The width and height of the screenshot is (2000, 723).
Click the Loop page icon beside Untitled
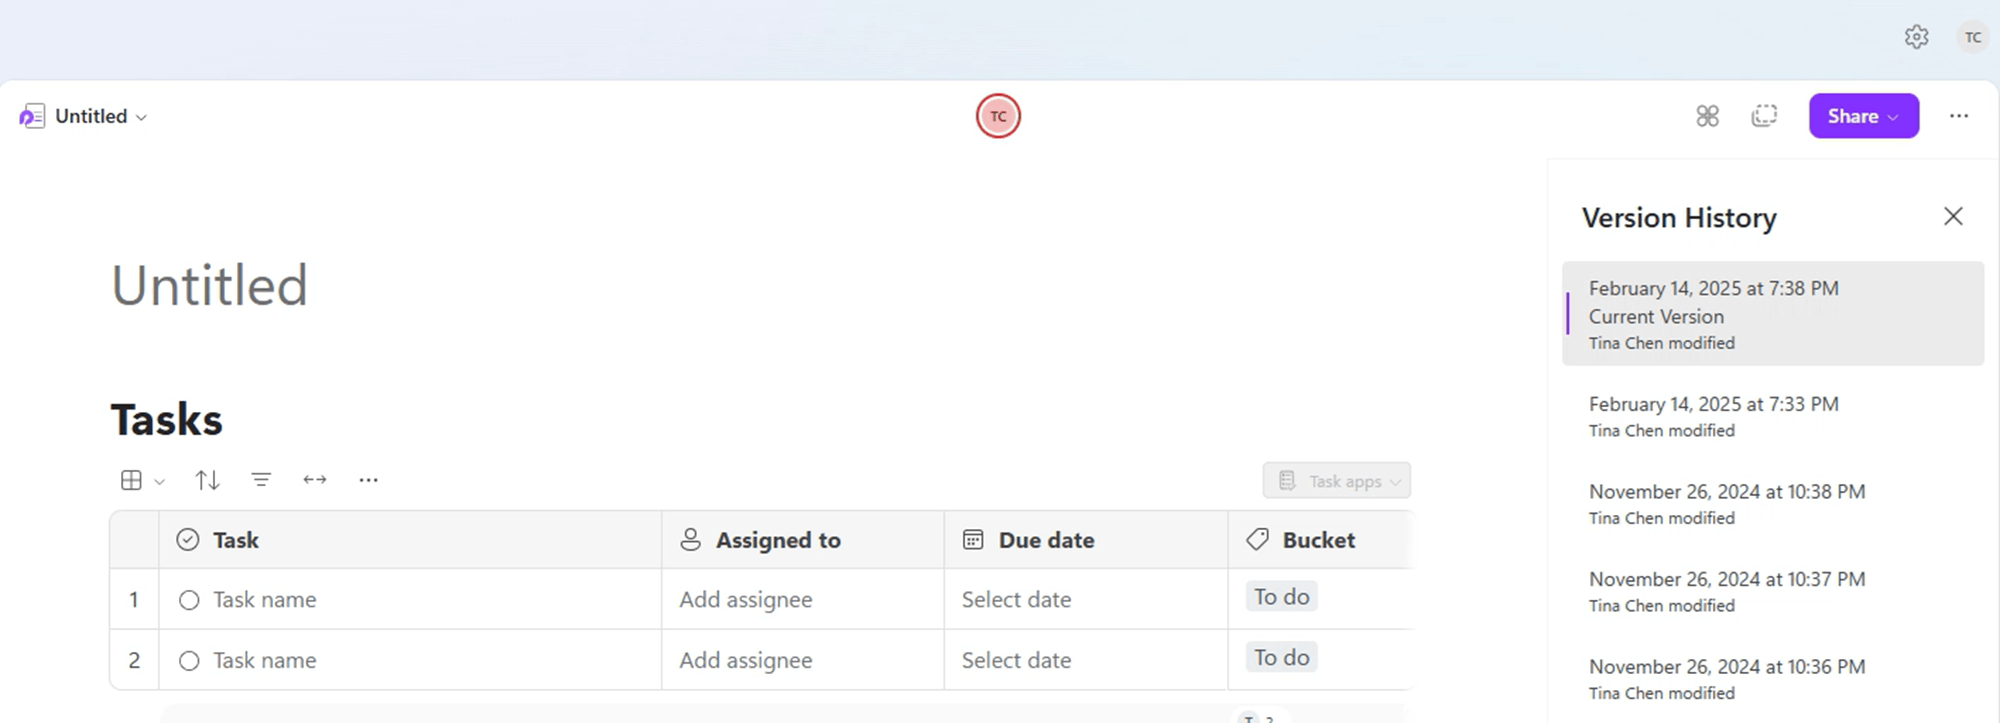[32, 116]
